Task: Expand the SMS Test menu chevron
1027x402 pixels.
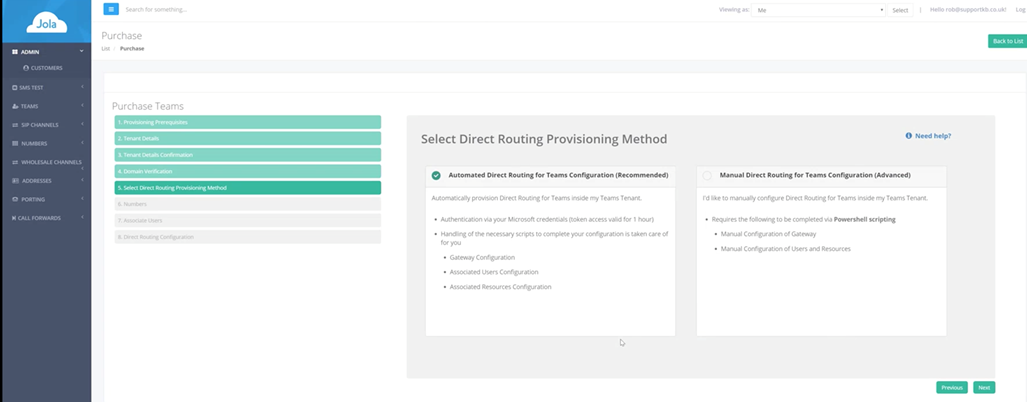Action: 83,87
